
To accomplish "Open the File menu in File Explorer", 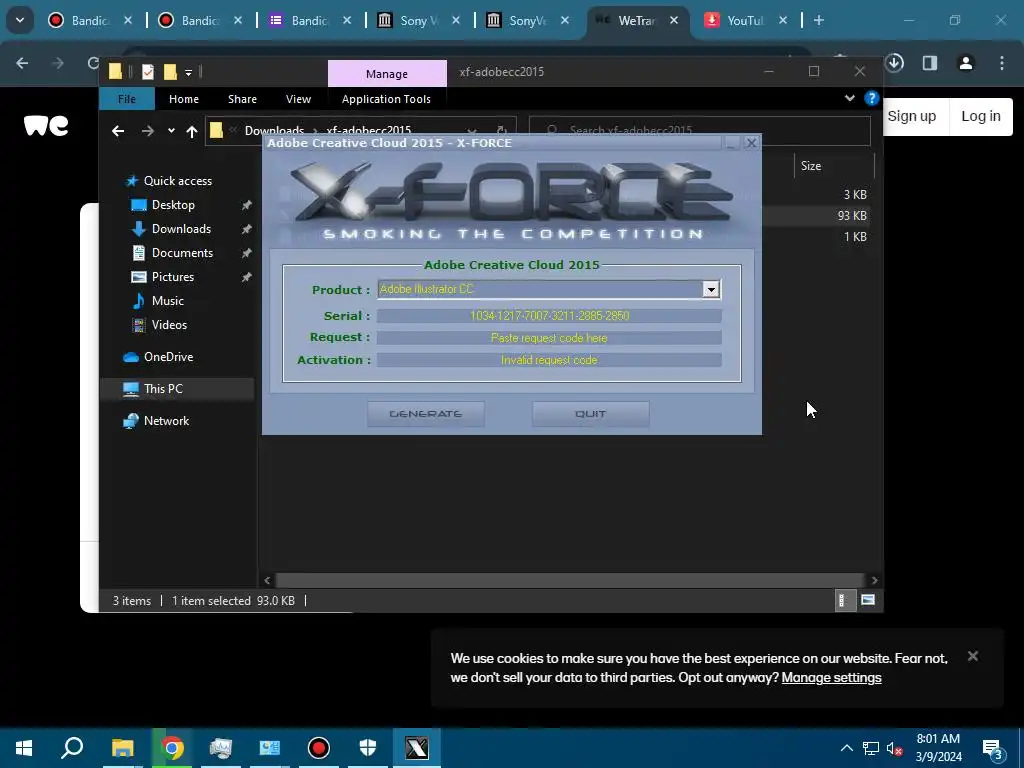I will [127, 99].
